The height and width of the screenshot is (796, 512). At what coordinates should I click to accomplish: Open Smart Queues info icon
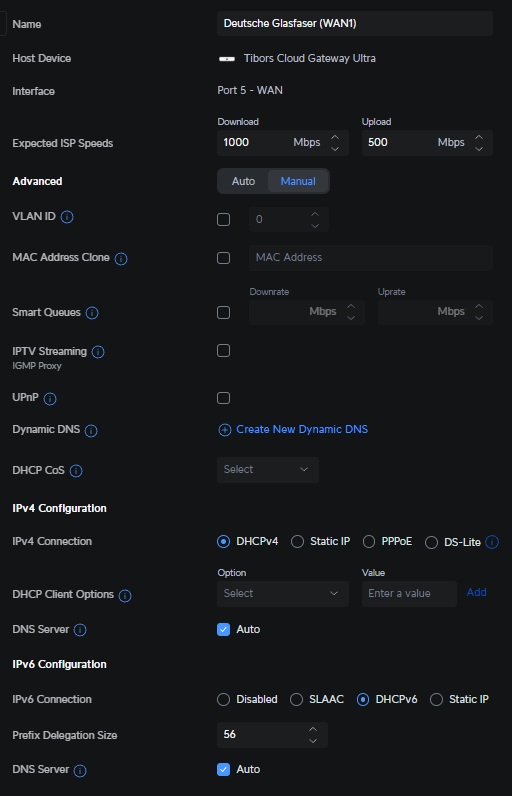pyautogui.click(x=92, y=313)
